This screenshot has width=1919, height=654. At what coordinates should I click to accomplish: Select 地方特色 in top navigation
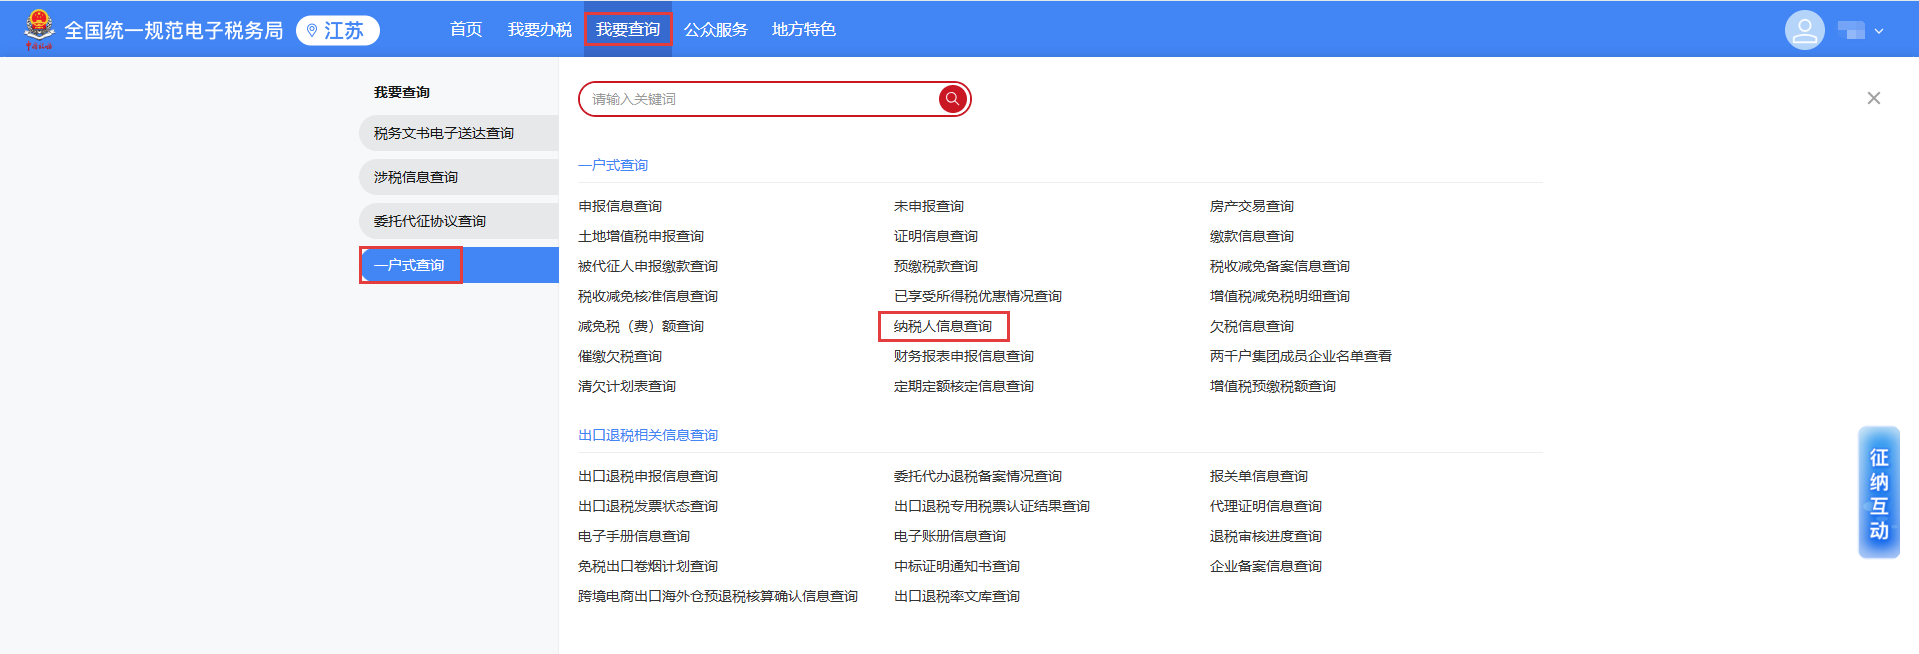coord(803,30)
